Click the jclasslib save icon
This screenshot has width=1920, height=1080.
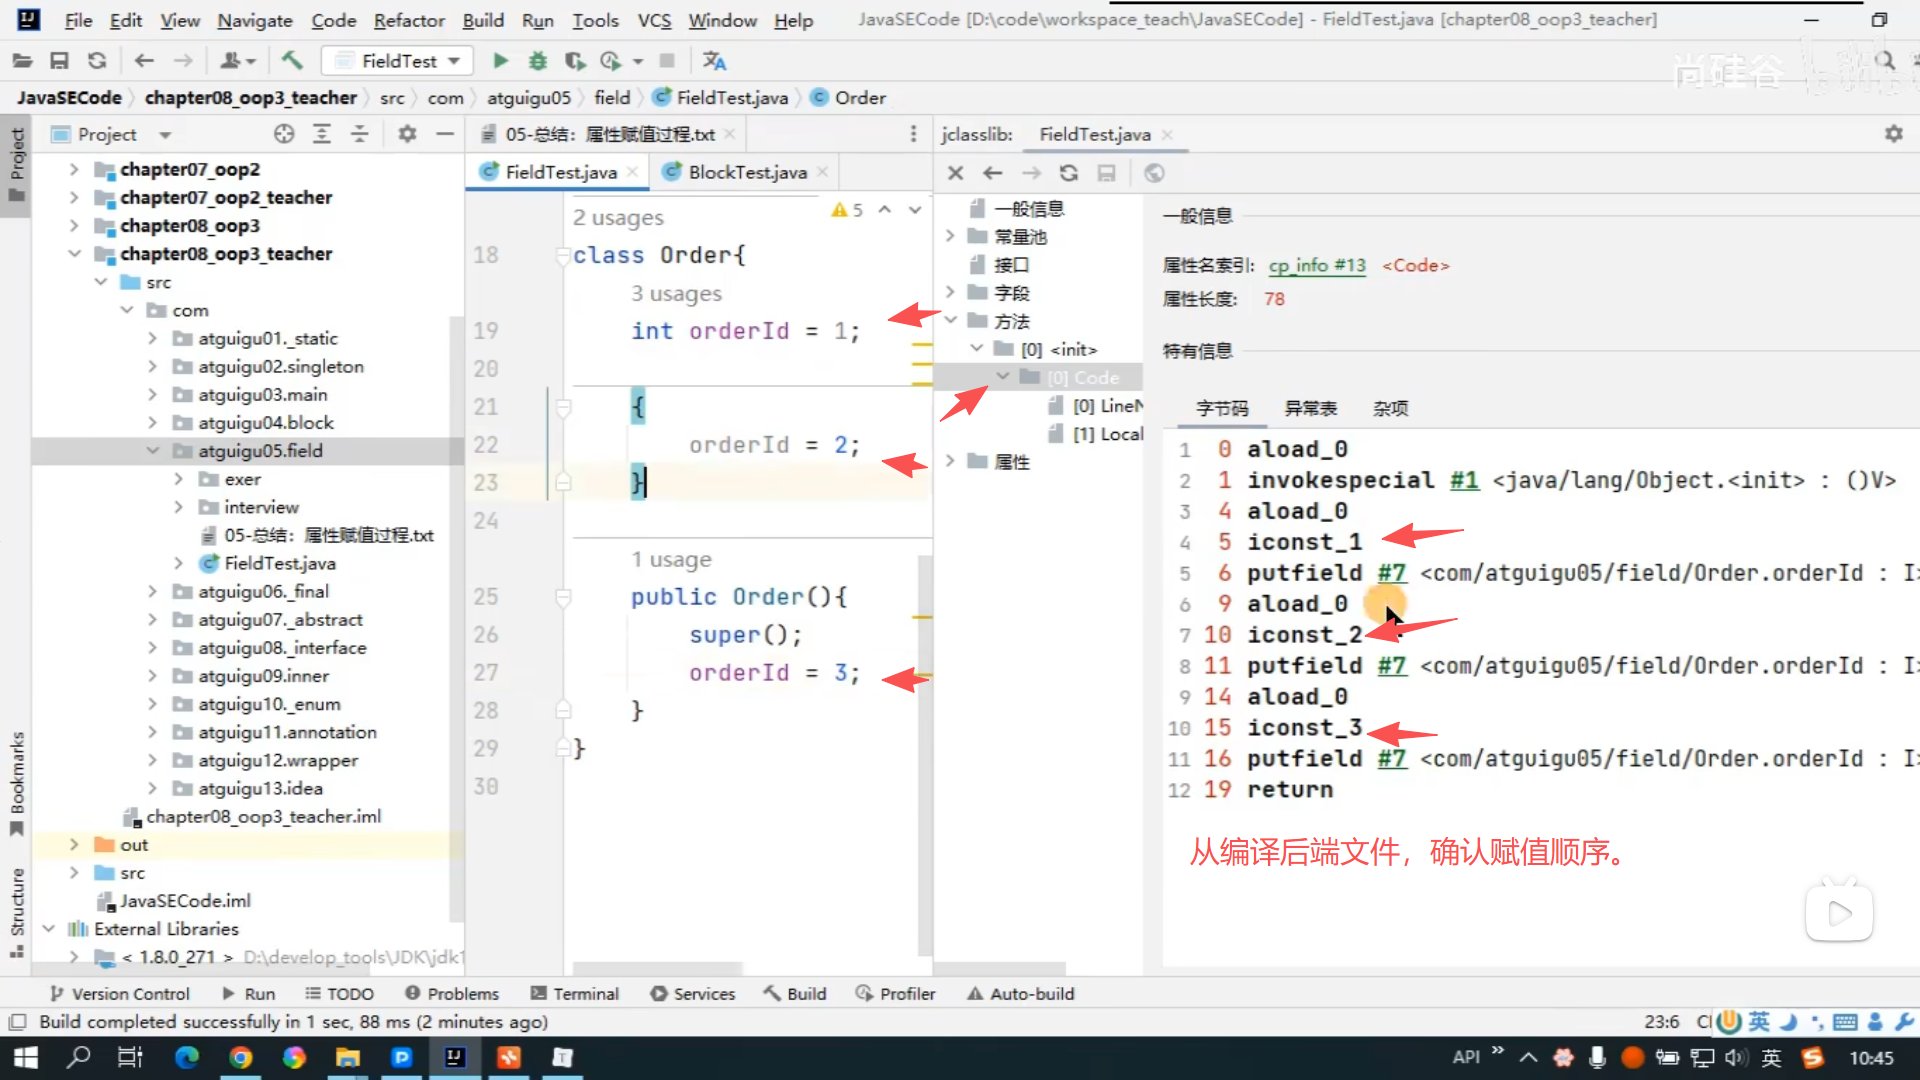1106,173
